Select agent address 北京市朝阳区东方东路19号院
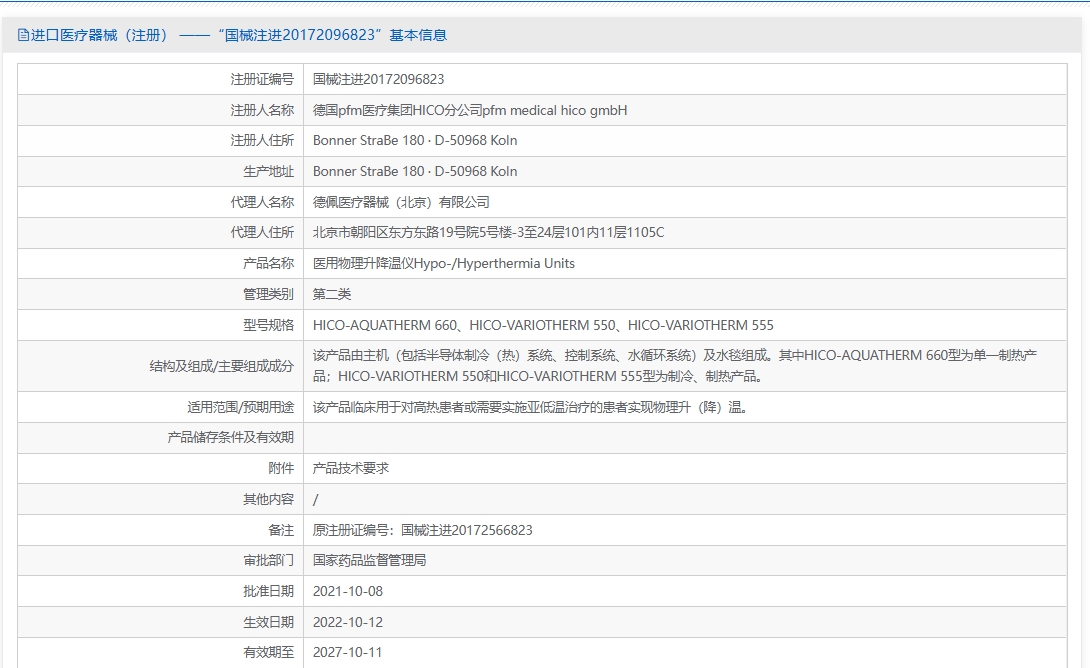Viewport: 1090px width, 668px height. [489, 232]
